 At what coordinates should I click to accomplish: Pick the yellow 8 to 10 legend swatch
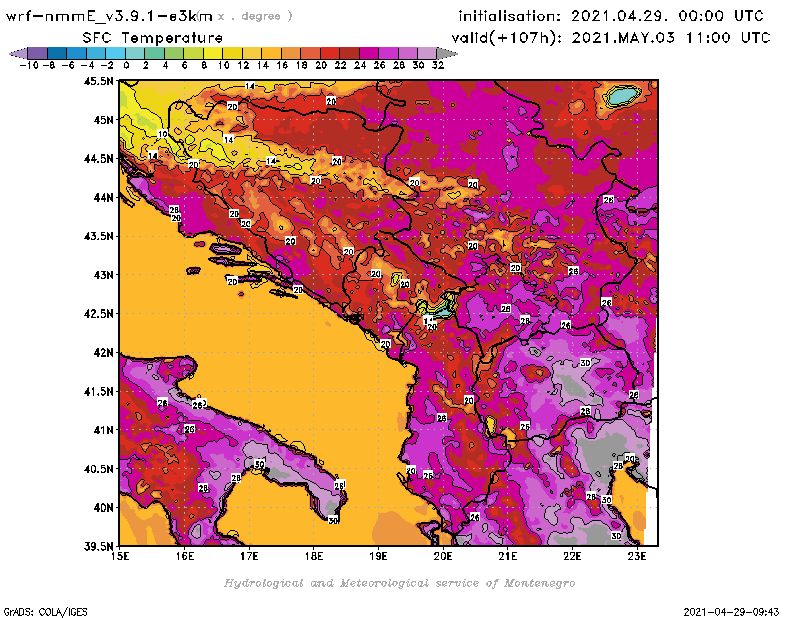click(213, 53)
